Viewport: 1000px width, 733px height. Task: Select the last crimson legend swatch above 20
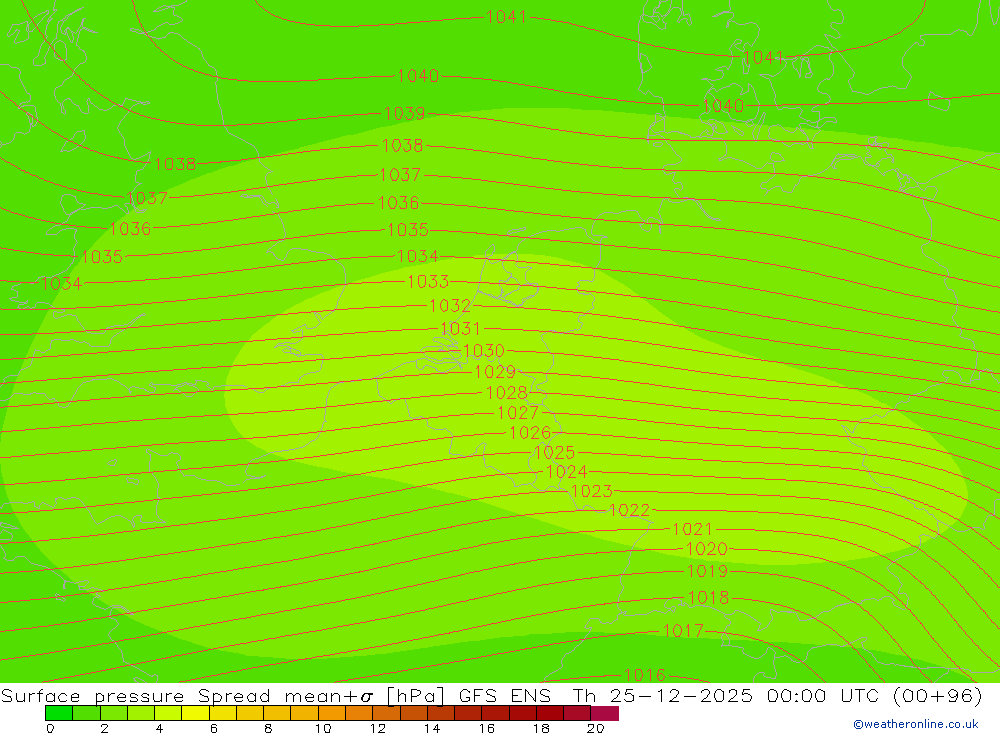tap(605, 713)
